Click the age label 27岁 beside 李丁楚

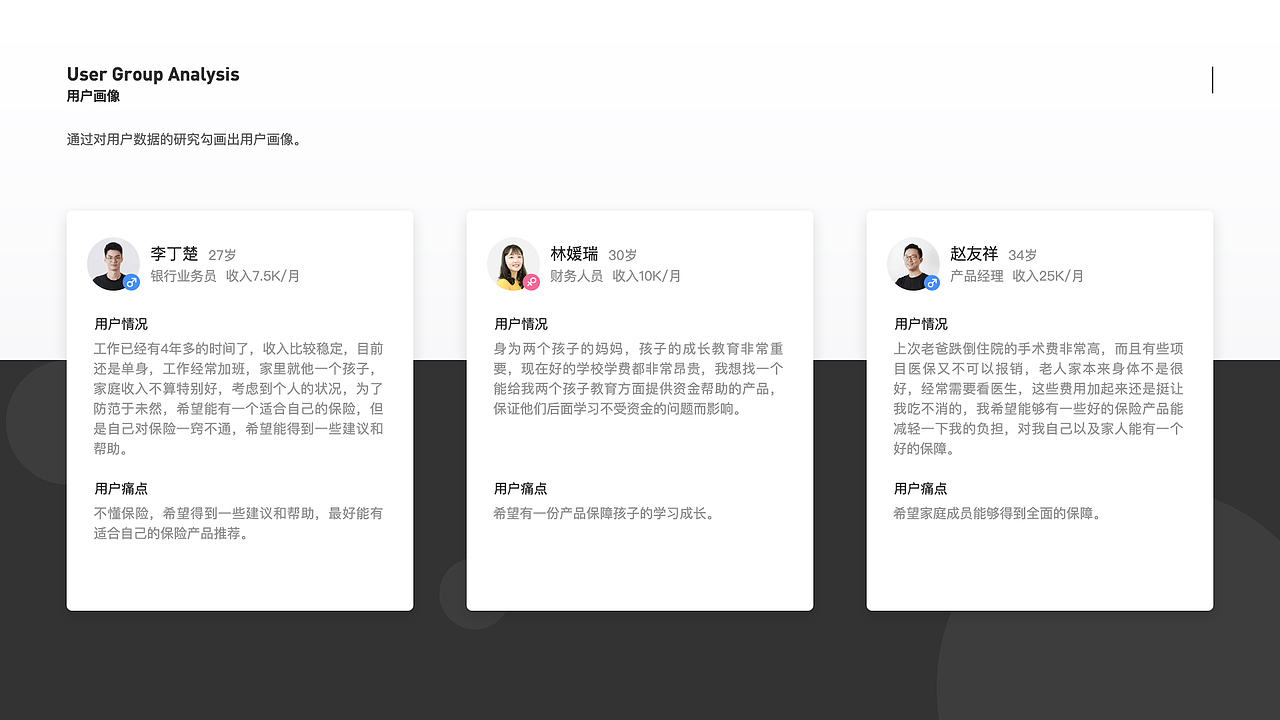point(221,255)
